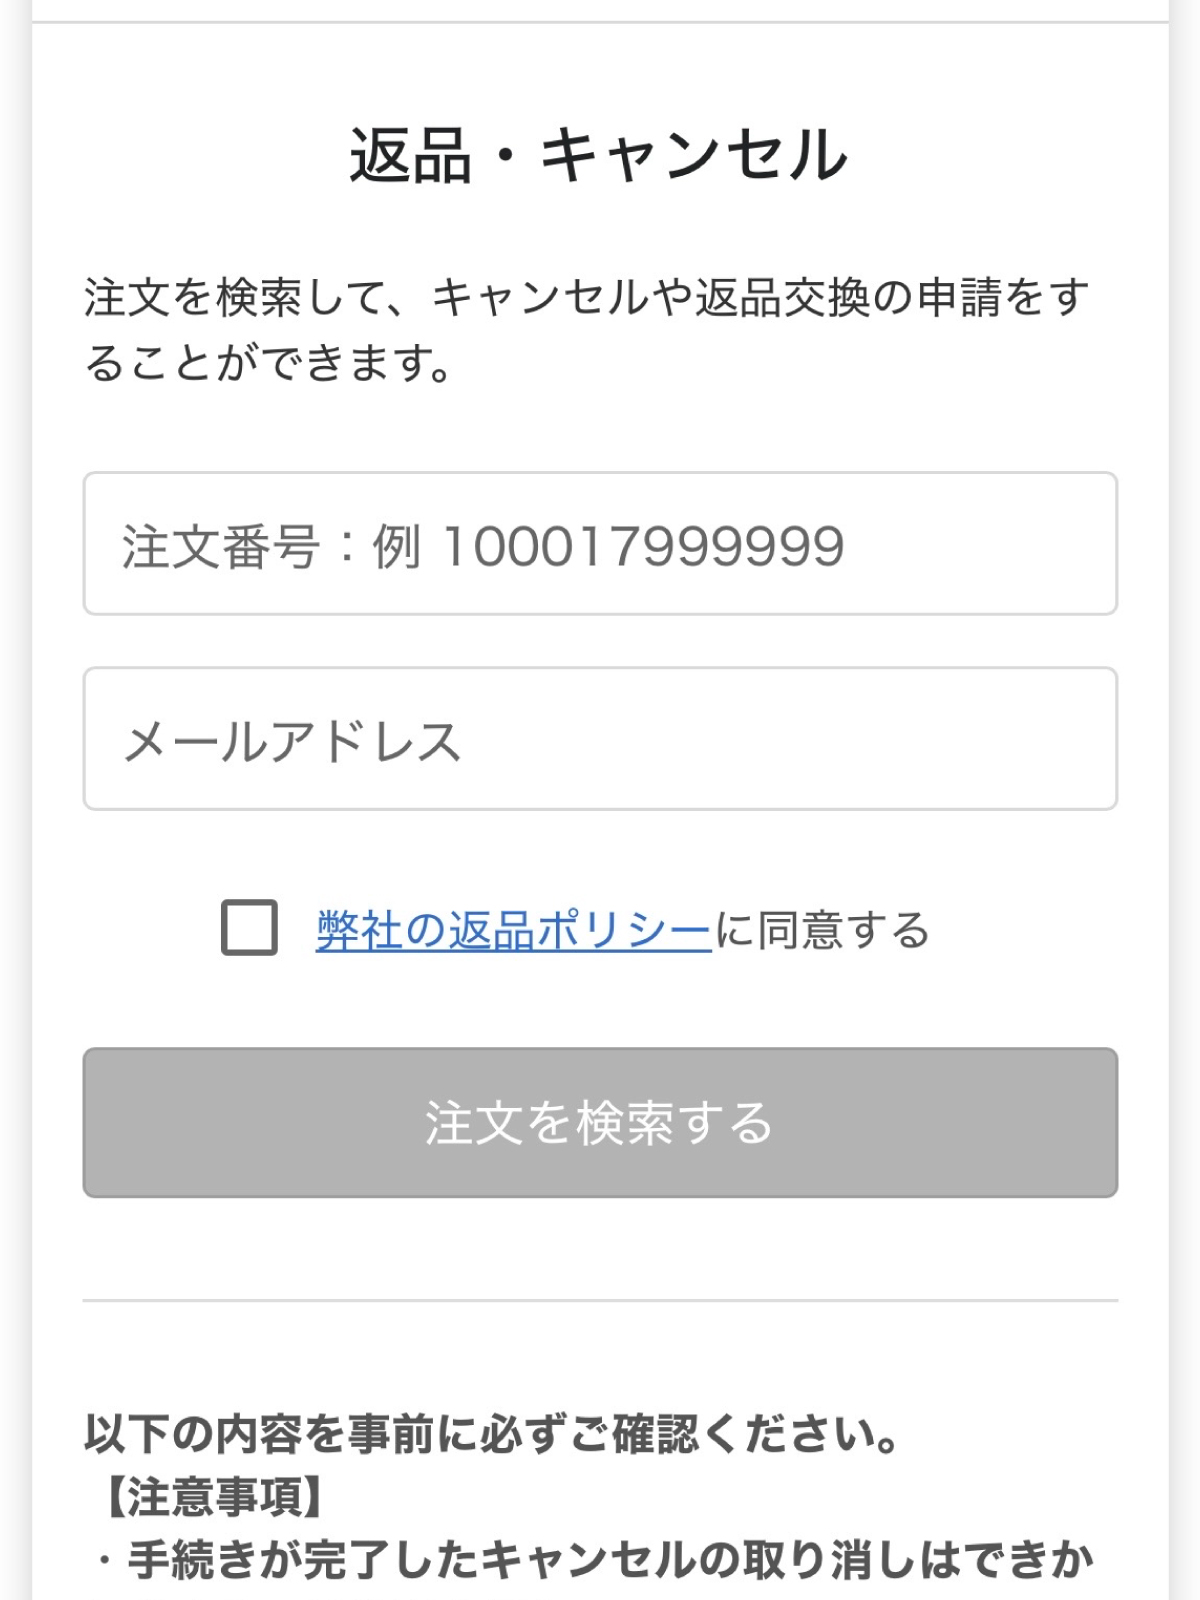
Task: Click the gray margin right of the card
Action: 1185,800
